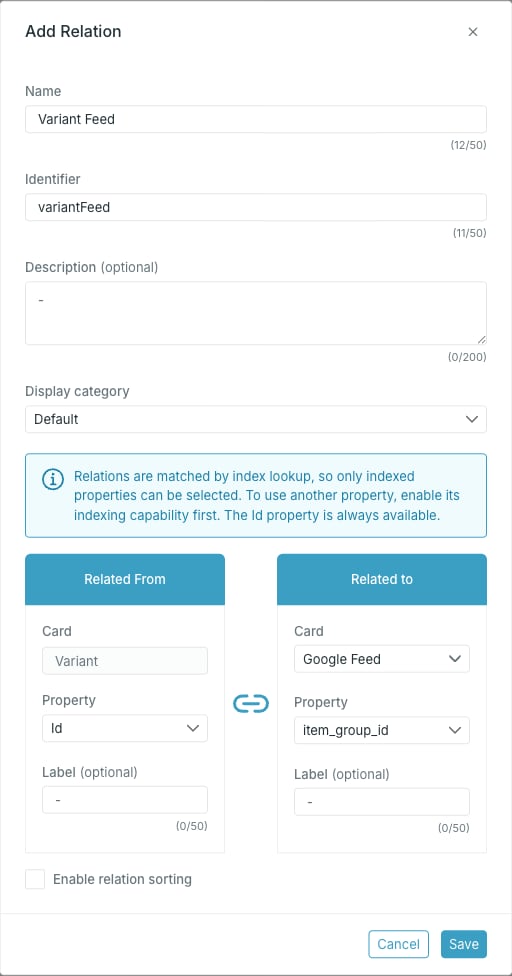Close the Add Relation dialog with X
The image size is (512, 976).
click(x=473, y=32)
